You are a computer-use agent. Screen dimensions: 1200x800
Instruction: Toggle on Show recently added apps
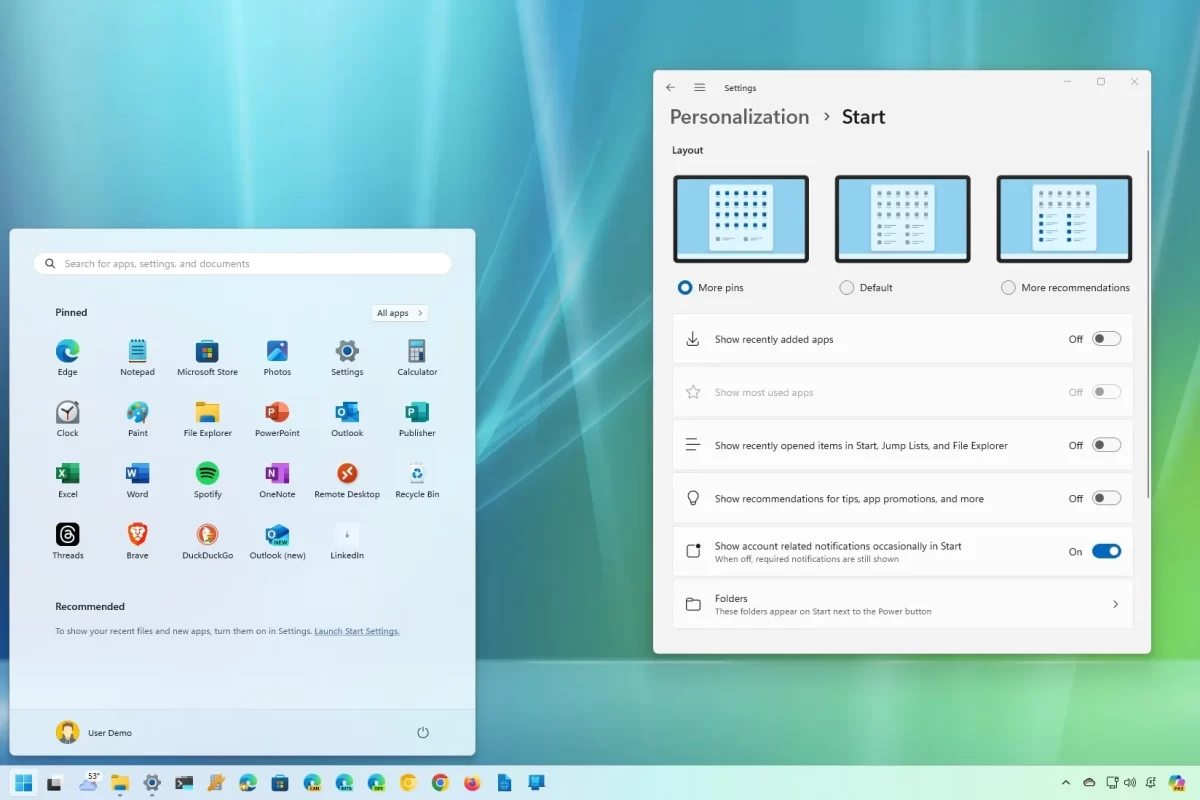coord(1106,338)
